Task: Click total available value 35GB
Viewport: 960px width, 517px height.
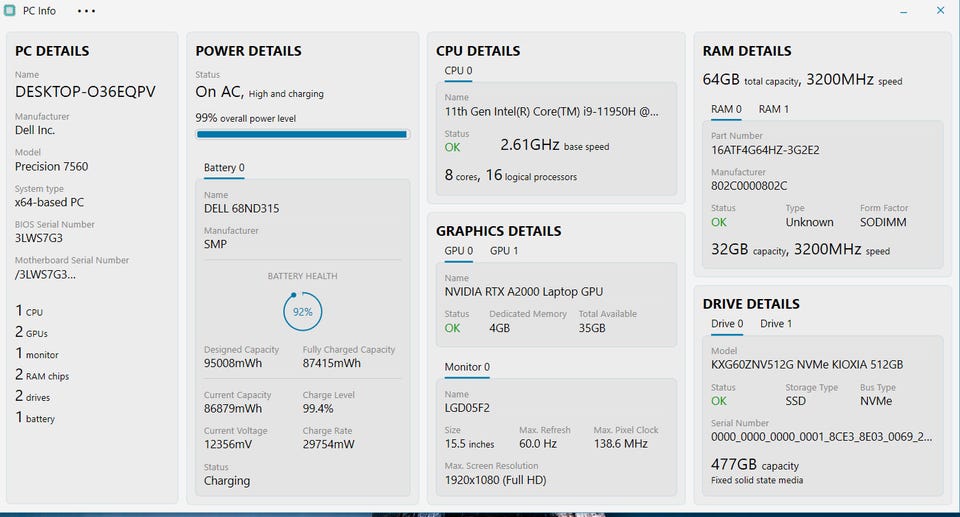Action: (x=592, y=328)
